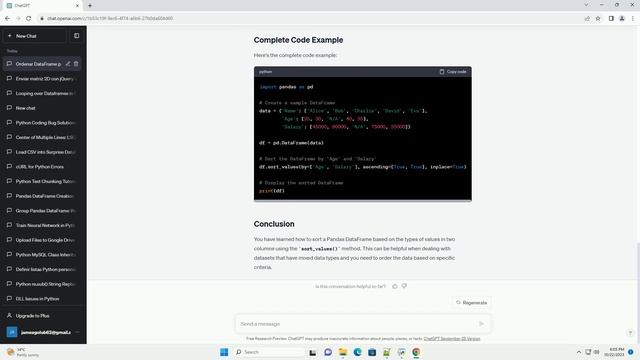Copy code from the python code block
The image size is (640, 360).
453,71
